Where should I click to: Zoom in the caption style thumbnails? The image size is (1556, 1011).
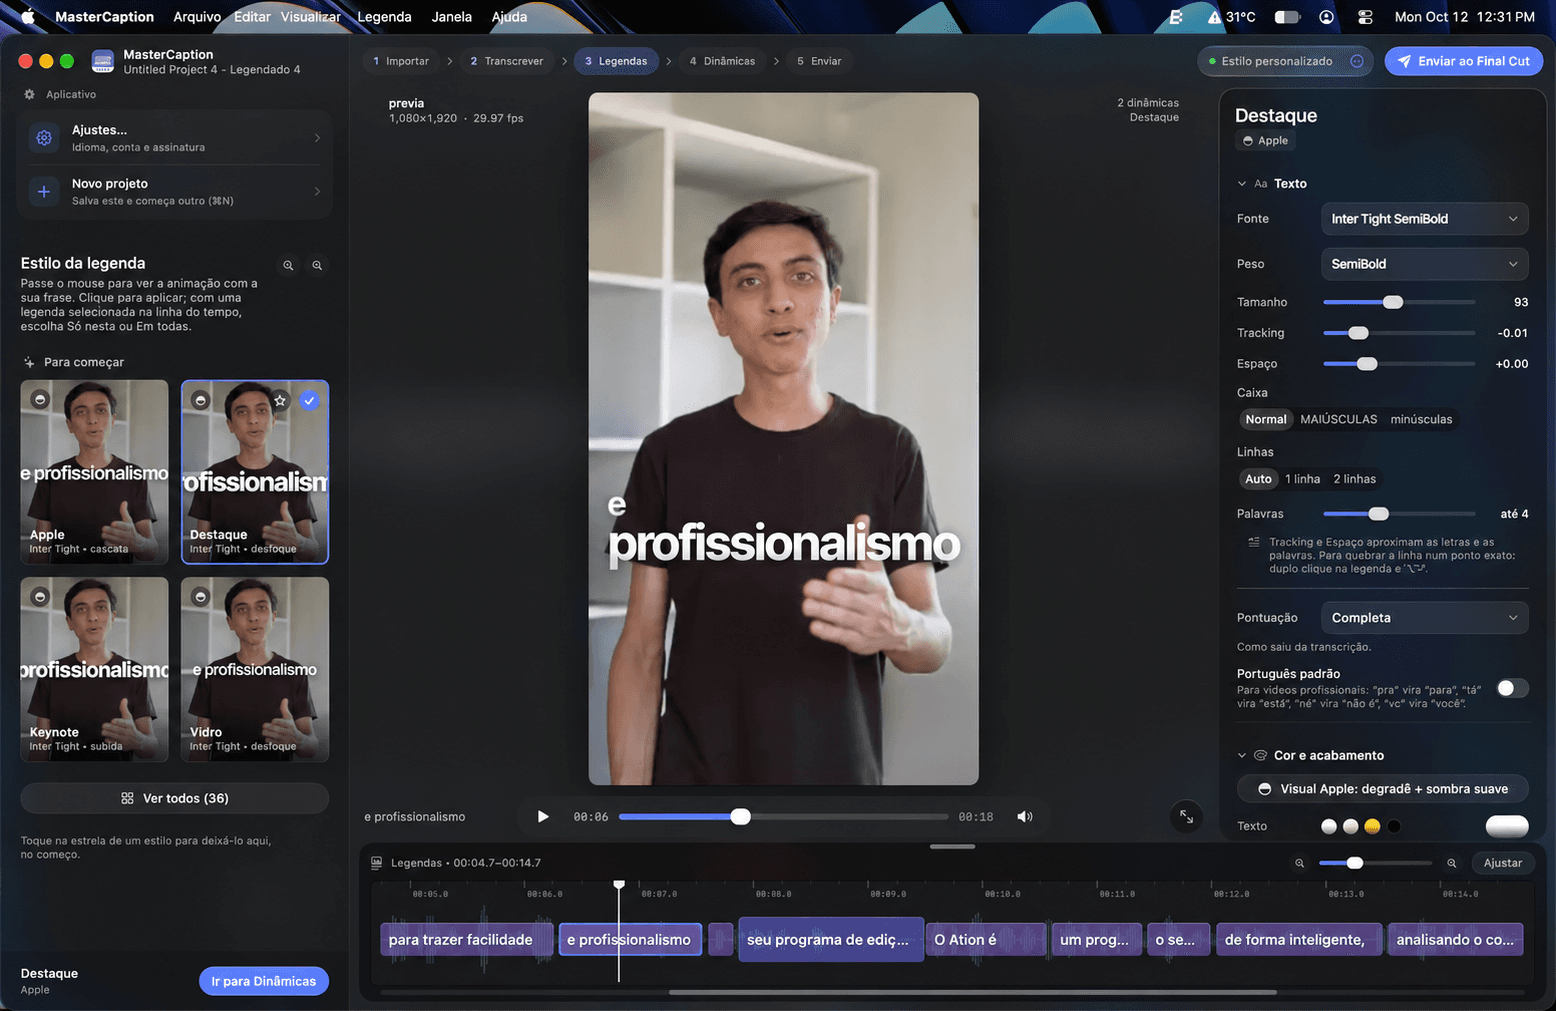pos(317,266)
